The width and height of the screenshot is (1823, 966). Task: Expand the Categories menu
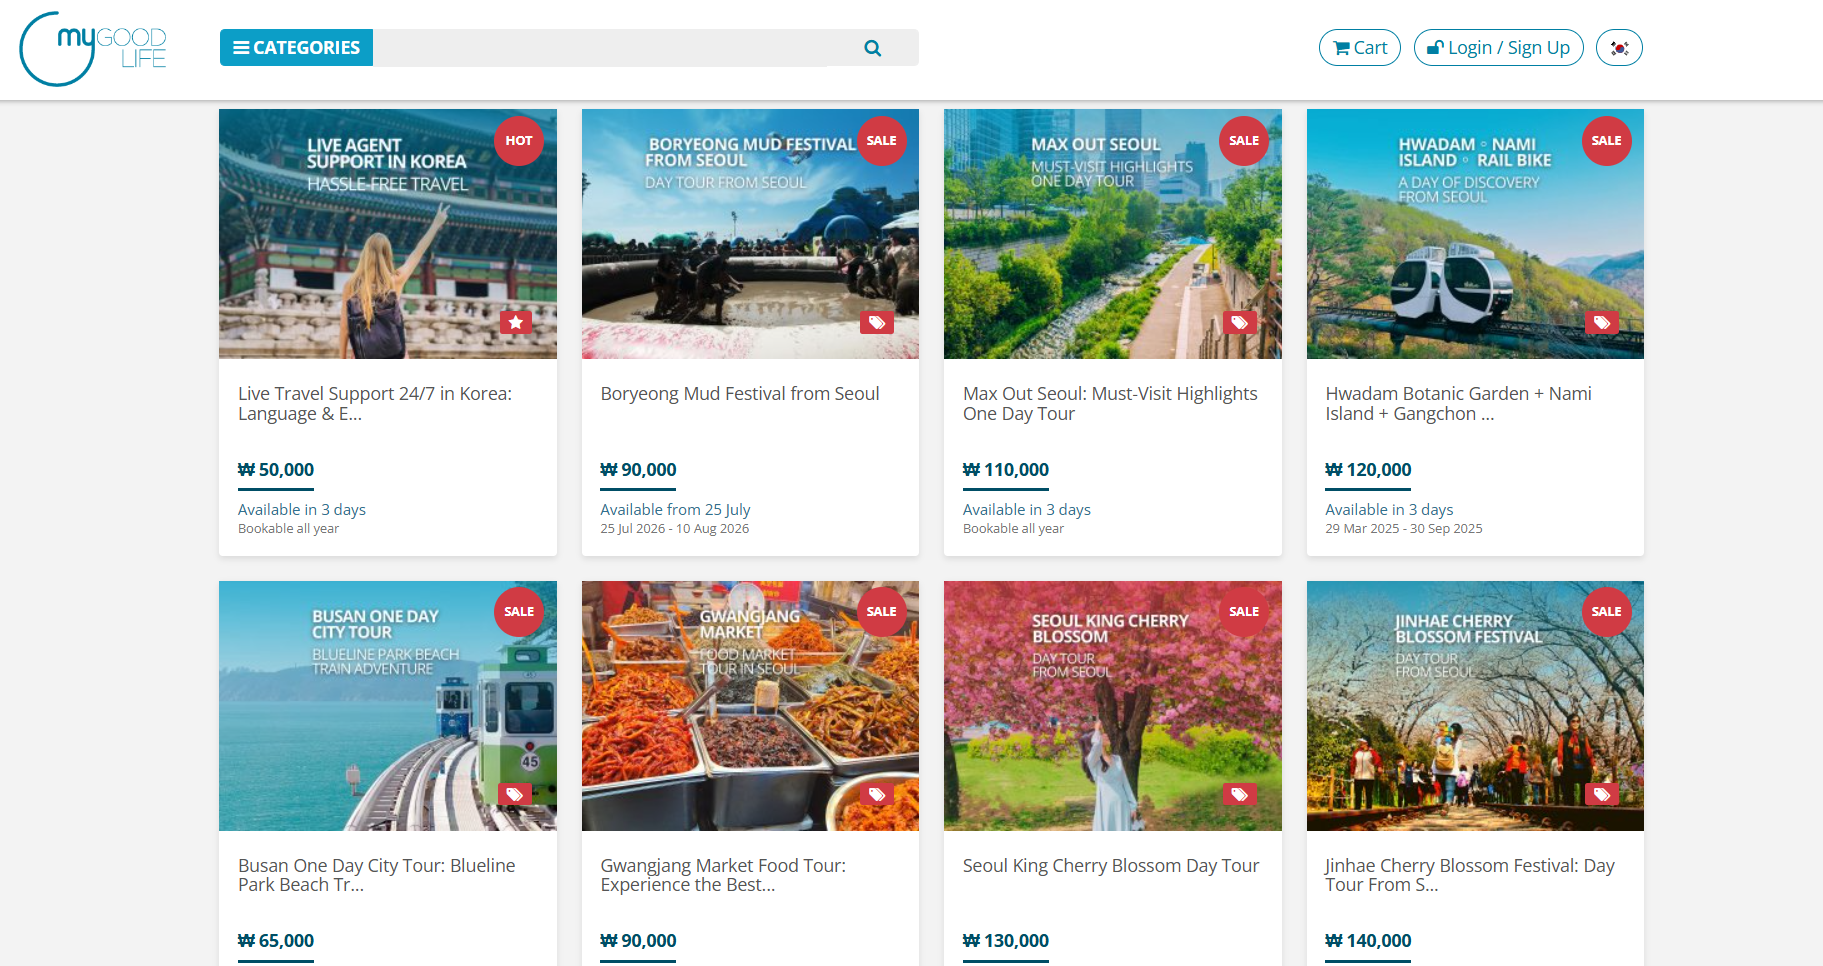296,48
